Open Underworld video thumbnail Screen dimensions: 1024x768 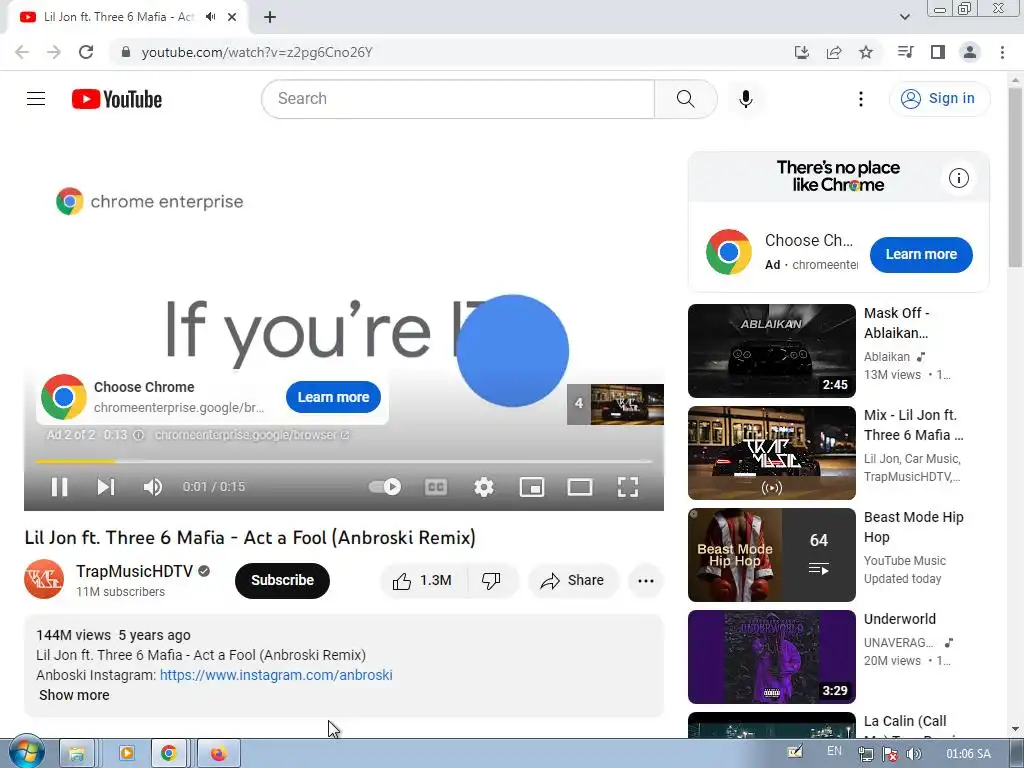[x=771, y=656]
